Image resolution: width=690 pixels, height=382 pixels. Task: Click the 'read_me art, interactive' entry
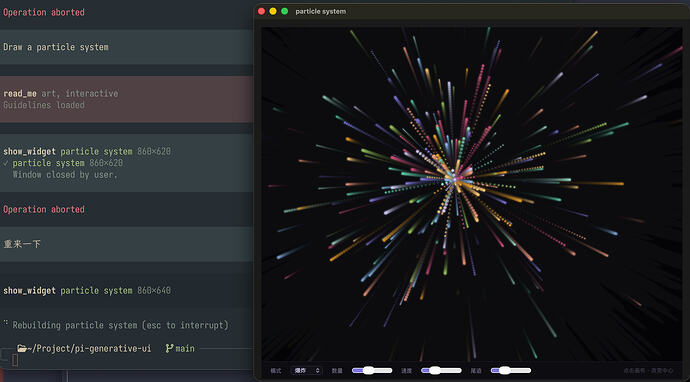(61, 93)
